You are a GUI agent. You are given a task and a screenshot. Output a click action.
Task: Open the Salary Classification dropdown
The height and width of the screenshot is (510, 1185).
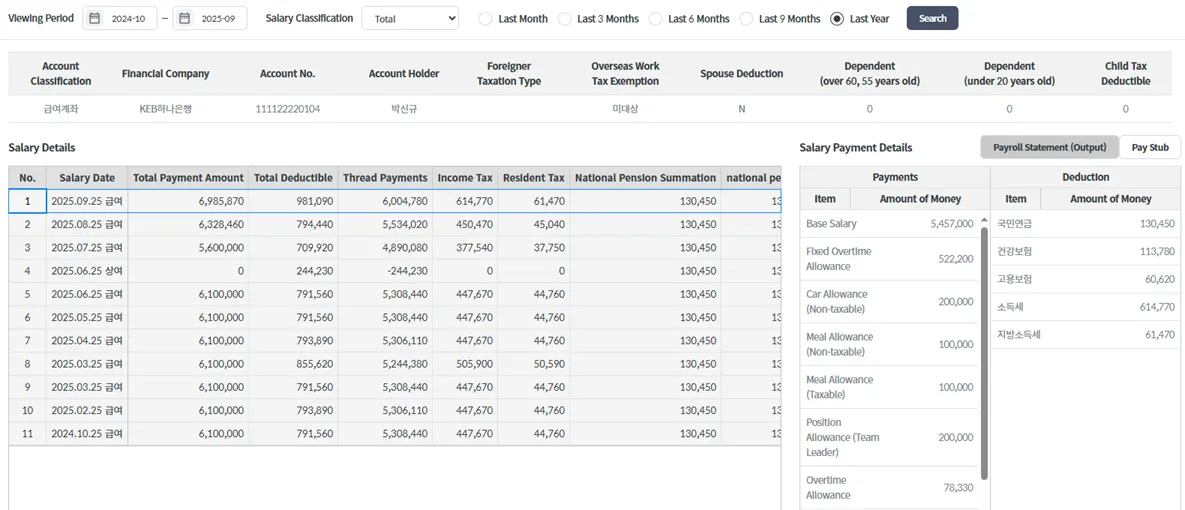[x=410, y=19]
